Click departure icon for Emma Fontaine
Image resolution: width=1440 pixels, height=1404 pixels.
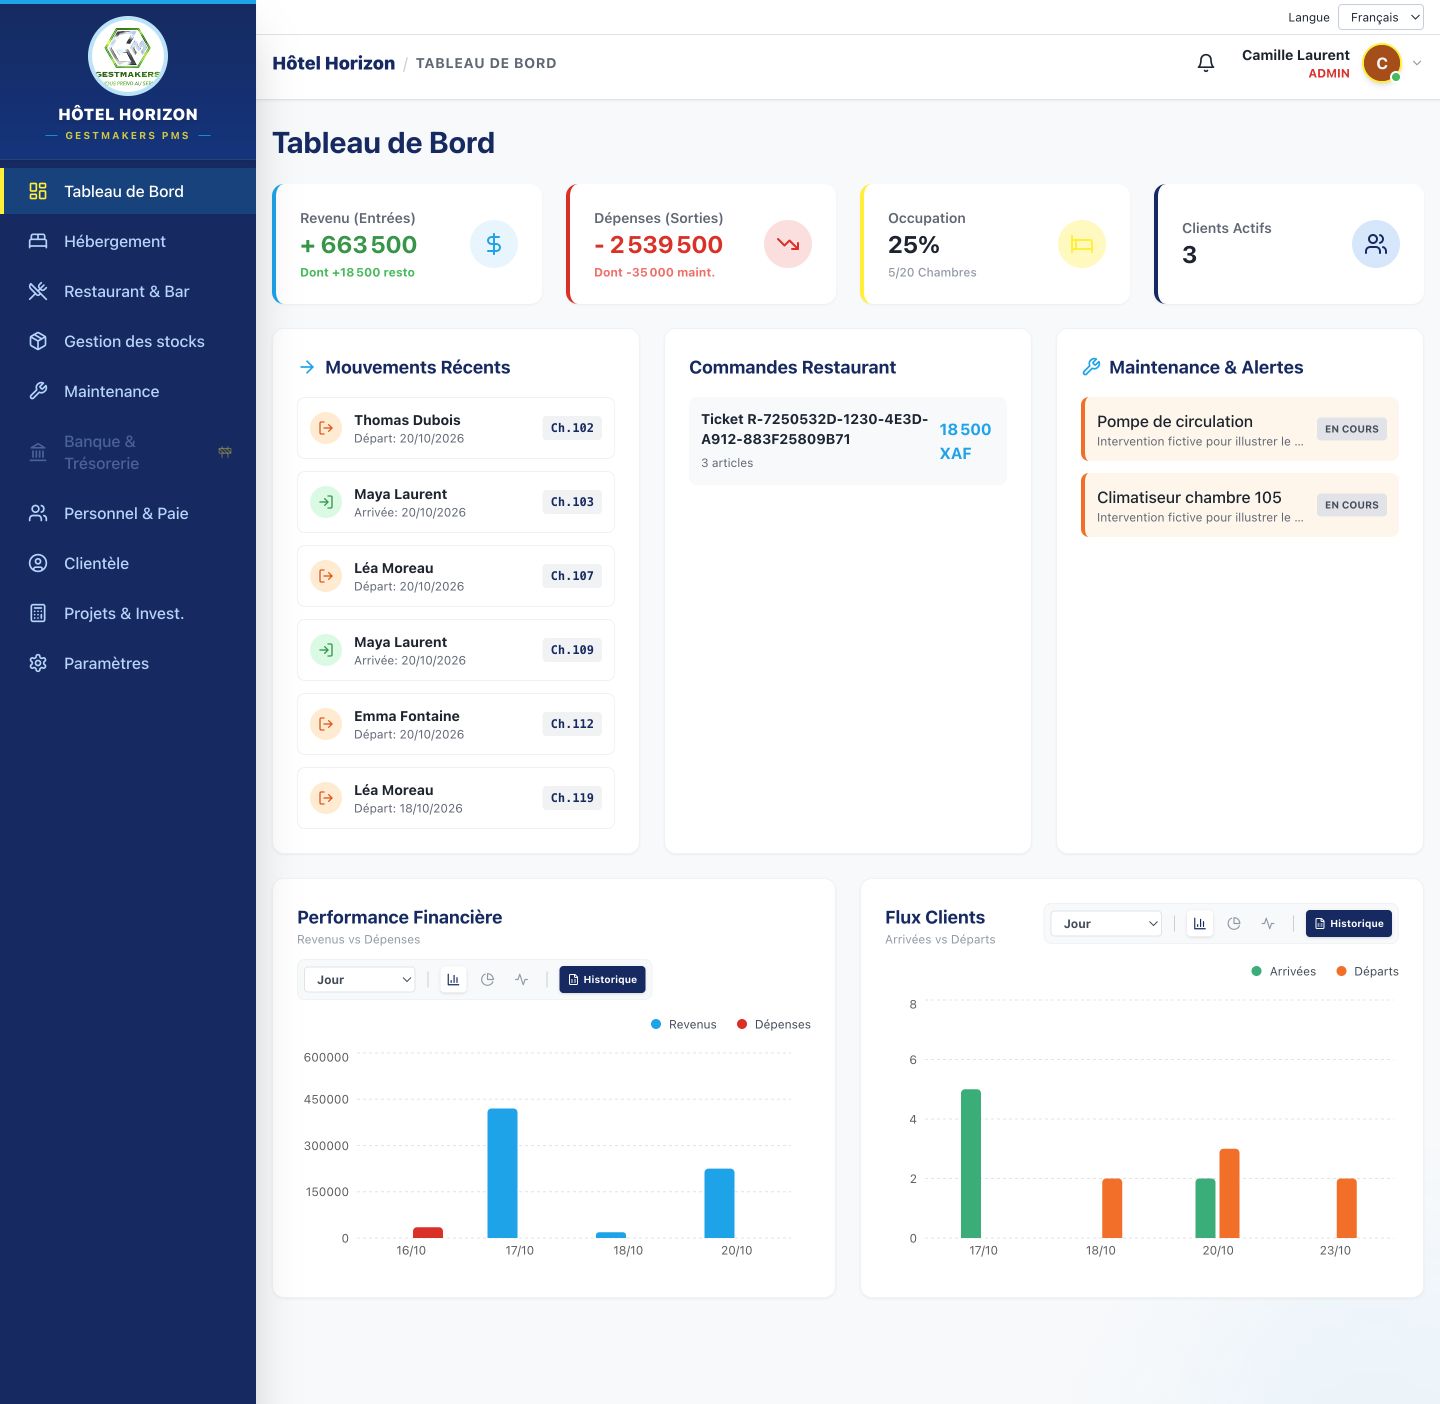coord(326,724)
